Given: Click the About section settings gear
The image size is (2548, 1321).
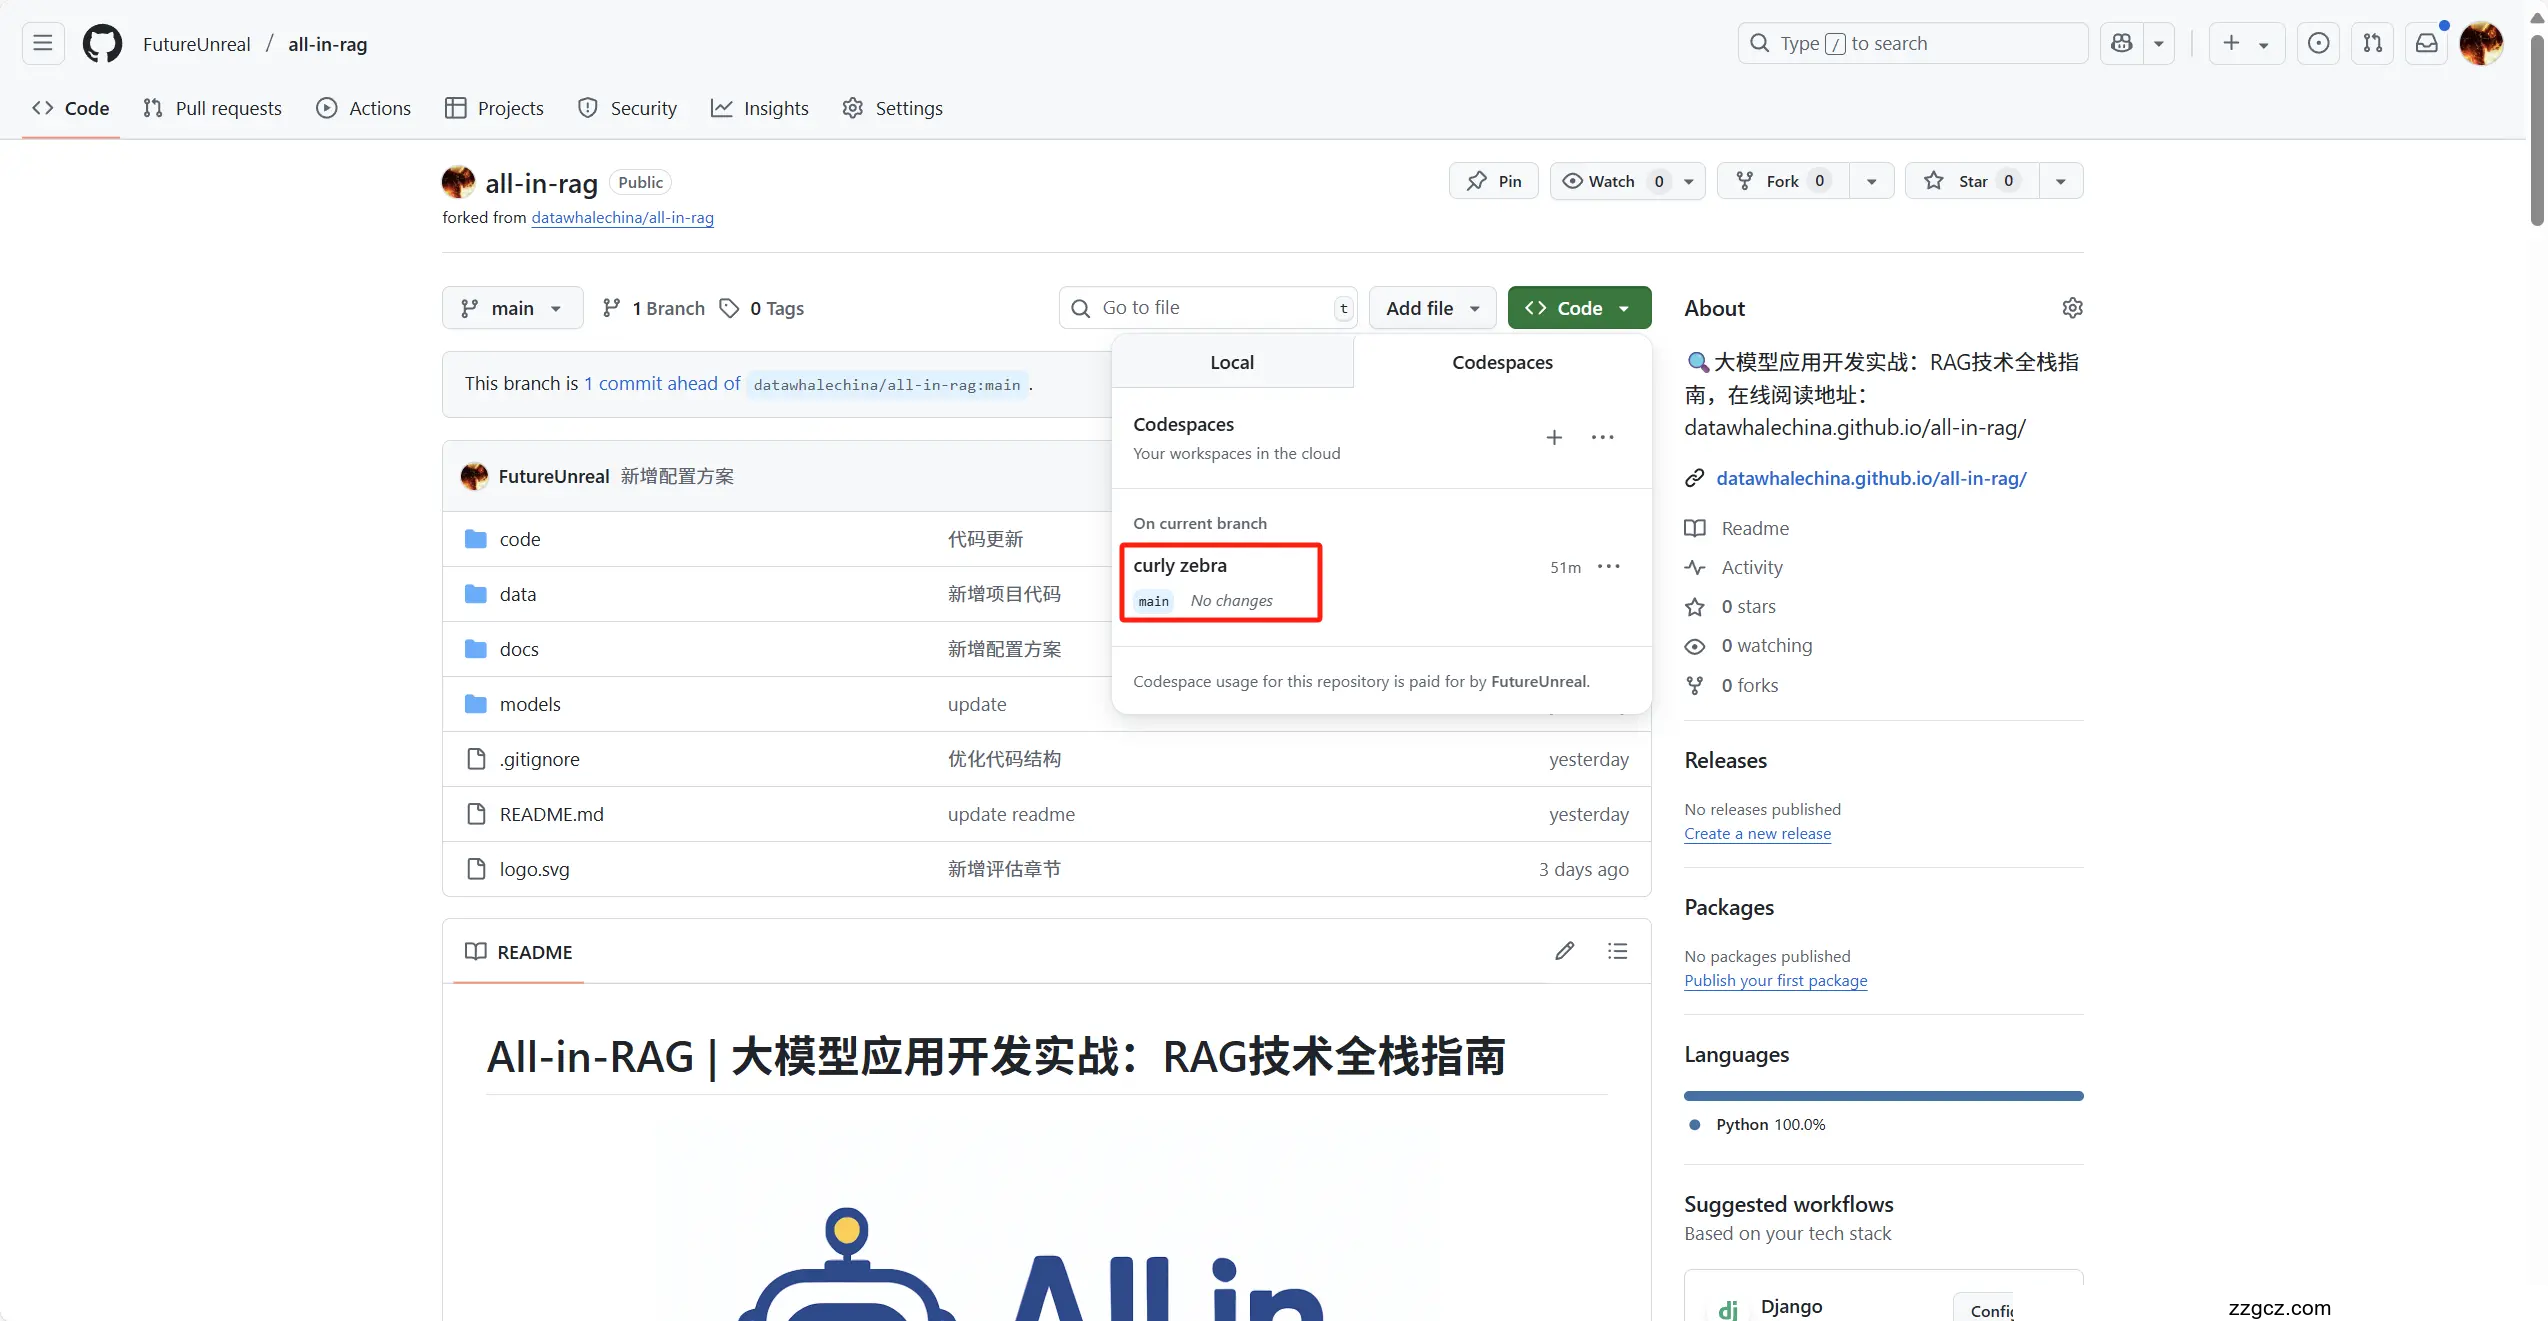Looking at the screenshot, I should point(2072,308).
